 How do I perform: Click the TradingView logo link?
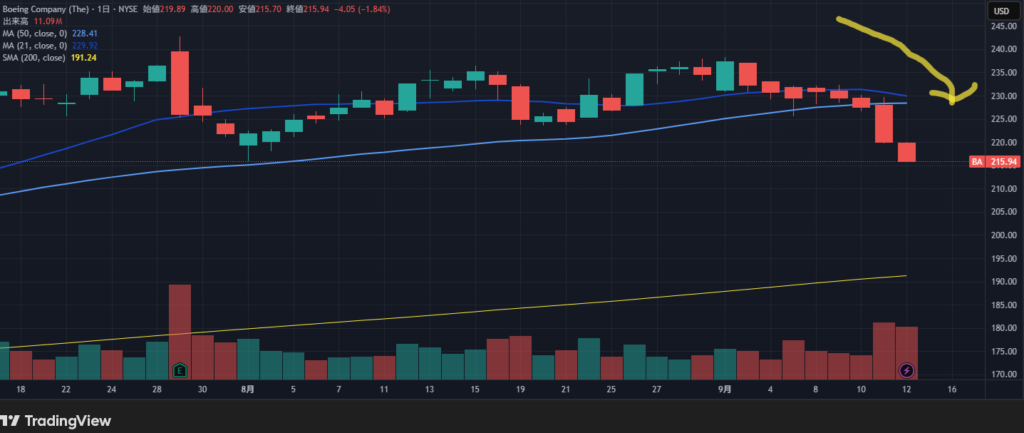pos(56,421)
